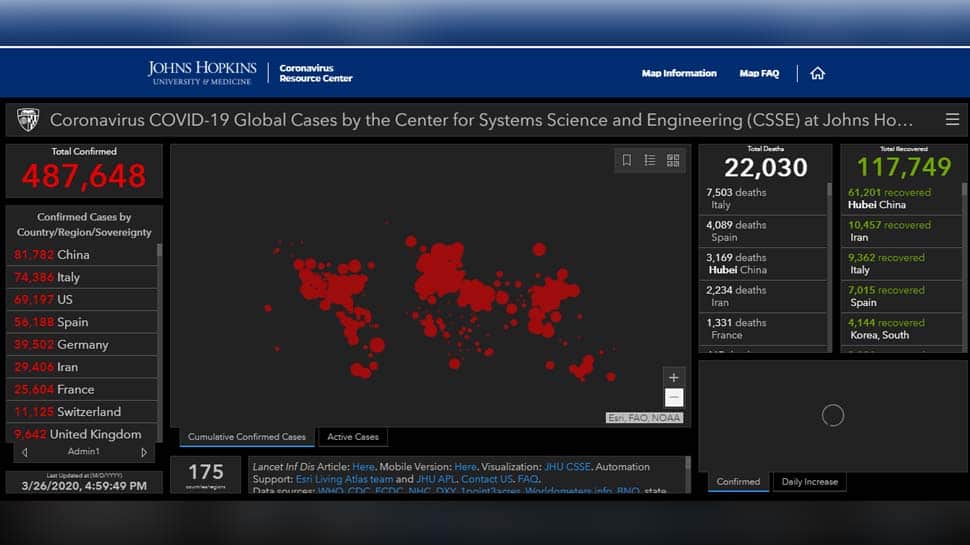The image size is (970, 545).
Task: Select Switzerland in confirmed cases list
Action: (81, 411)
